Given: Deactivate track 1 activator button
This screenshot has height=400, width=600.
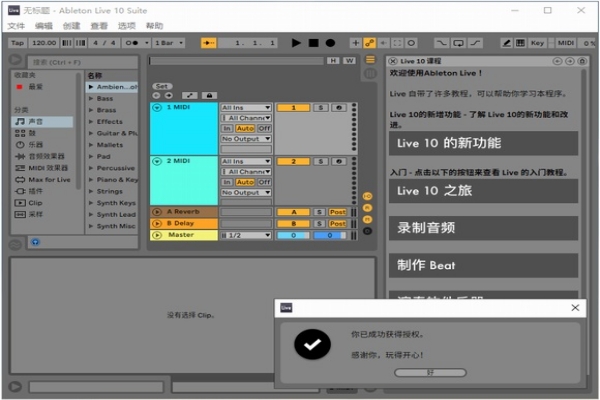Looking at the screenshot, I should (293, 108).
